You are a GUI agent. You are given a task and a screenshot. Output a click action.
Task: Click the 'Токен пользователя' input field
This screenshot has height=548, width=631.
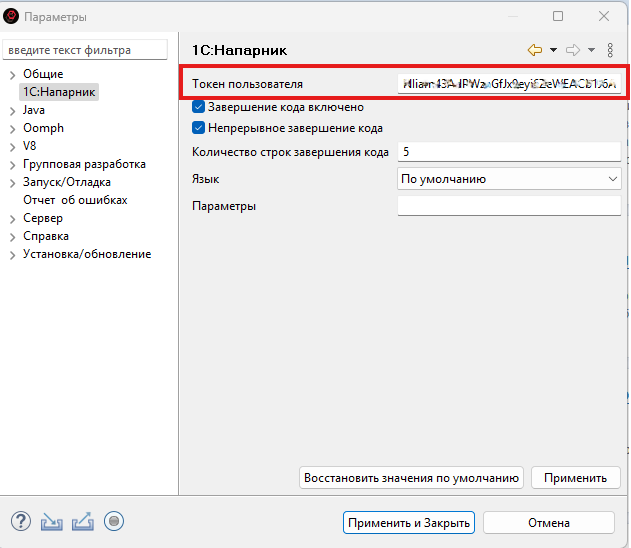coord(509,84)
